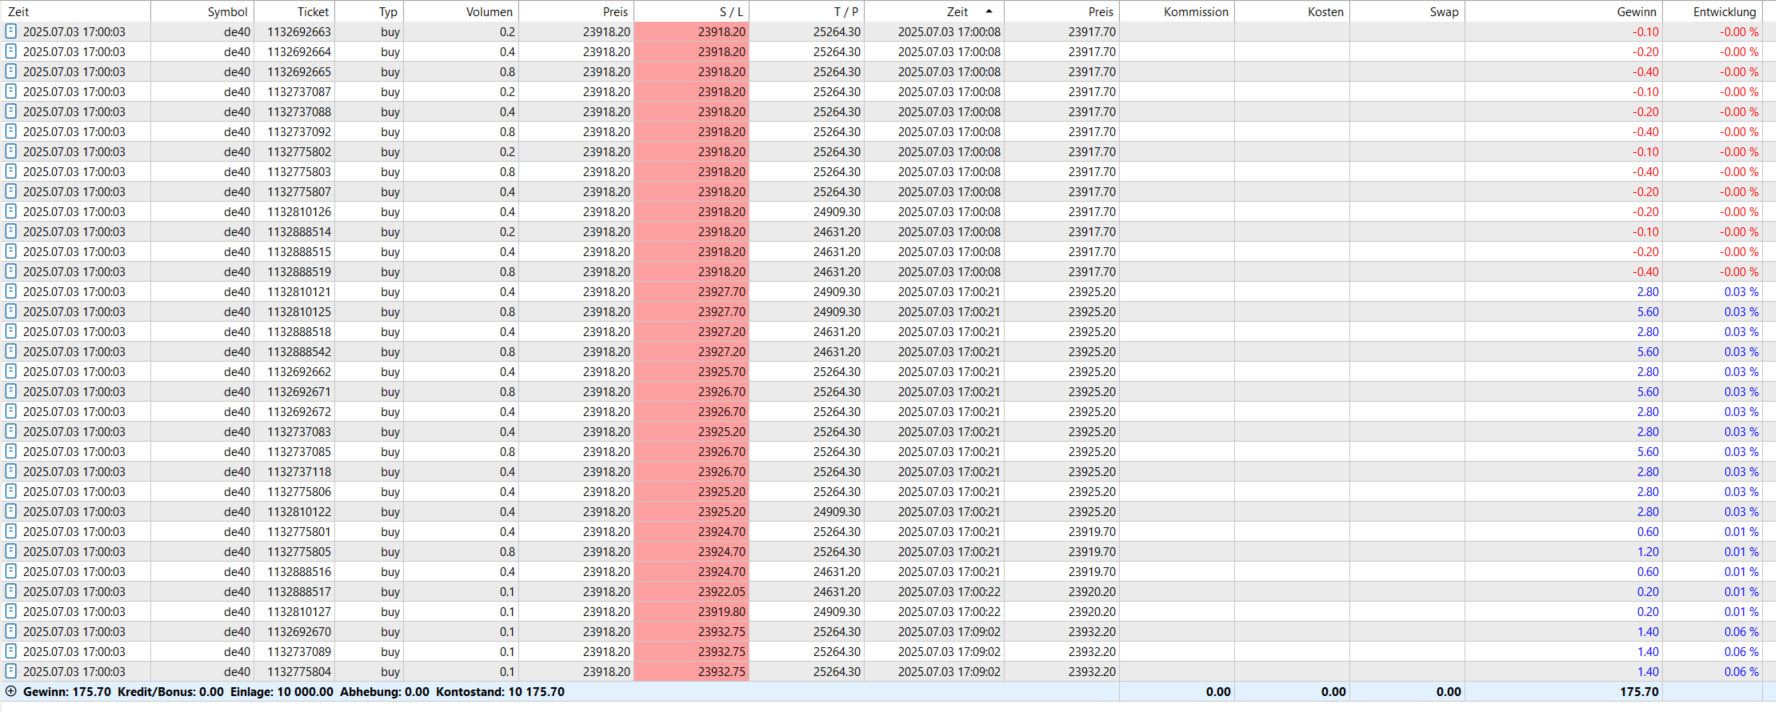Image resolution: width=1776 pixels, height=712 pixels.
Task: Click the document icon for ticket 1132692665
Action: (x=11, y=71)
